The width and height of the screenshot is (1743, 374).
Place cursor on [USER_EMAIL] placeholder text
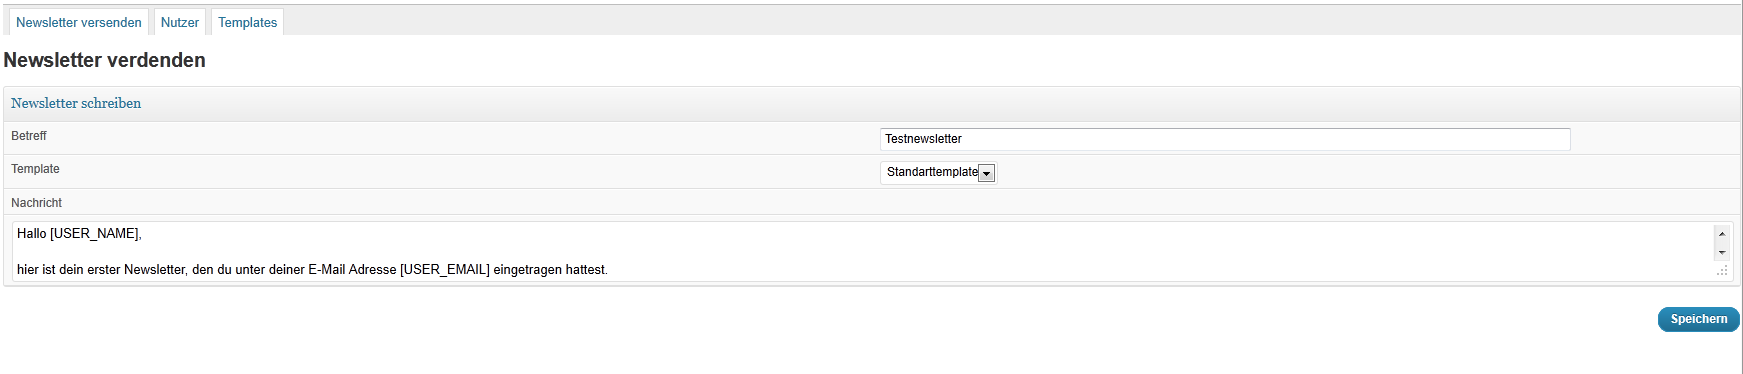(445, 269)
